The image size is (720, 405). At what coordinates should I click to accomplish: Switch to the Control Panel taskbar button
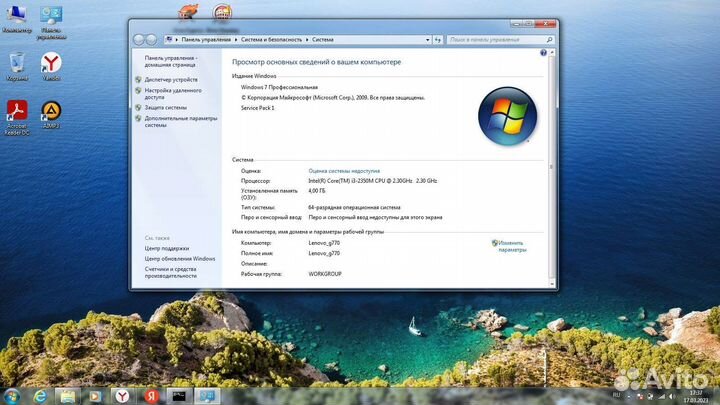coord(207,396)
